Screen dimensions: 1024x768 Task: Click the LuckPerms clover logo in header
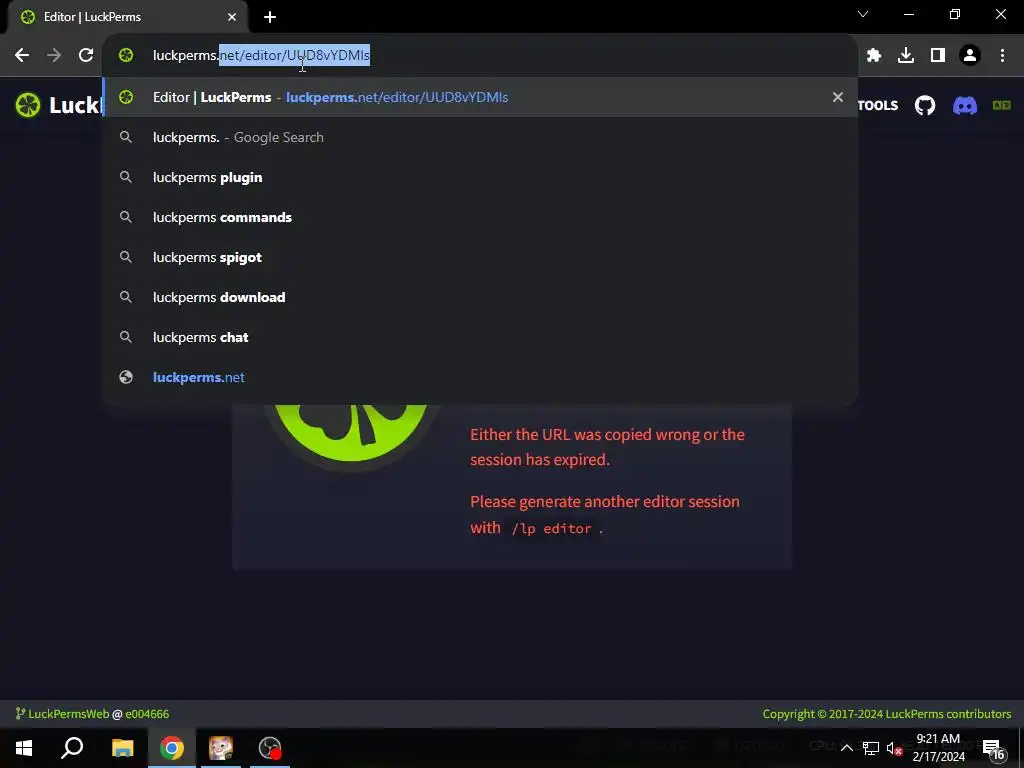click(28, 105)
